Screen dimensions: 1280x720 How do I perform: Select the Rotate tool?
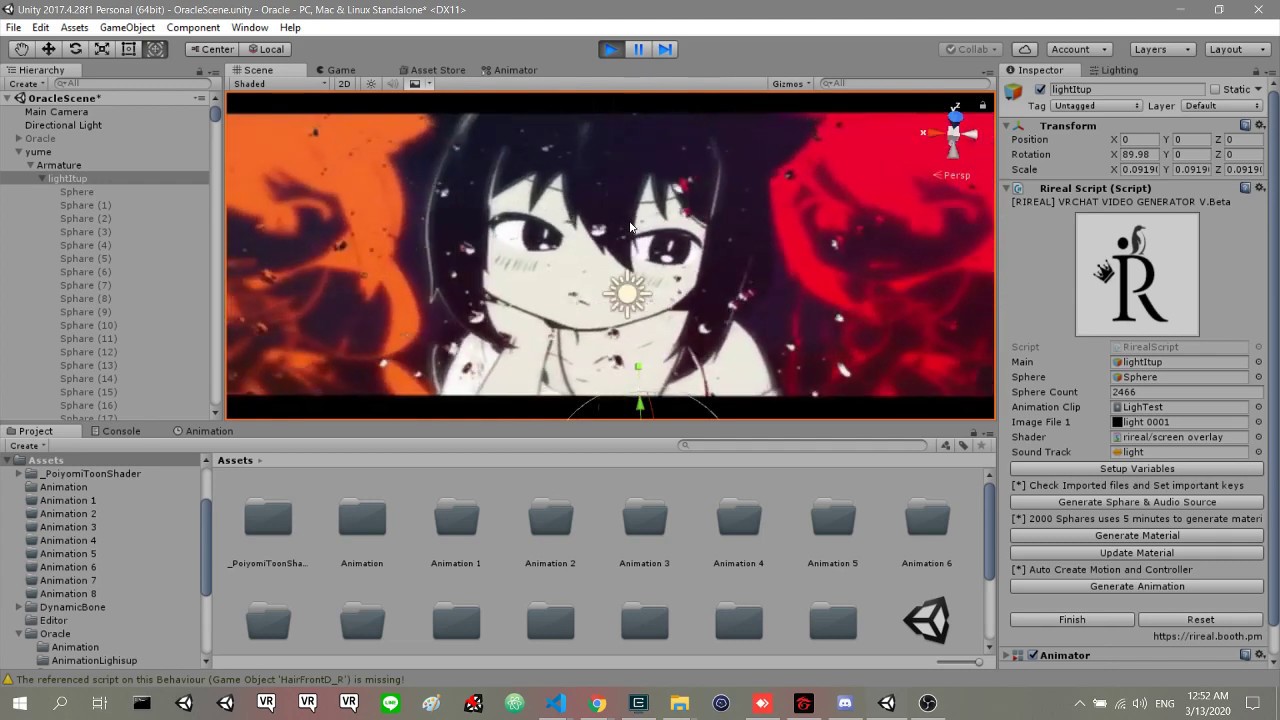click(x=75, y=49)
